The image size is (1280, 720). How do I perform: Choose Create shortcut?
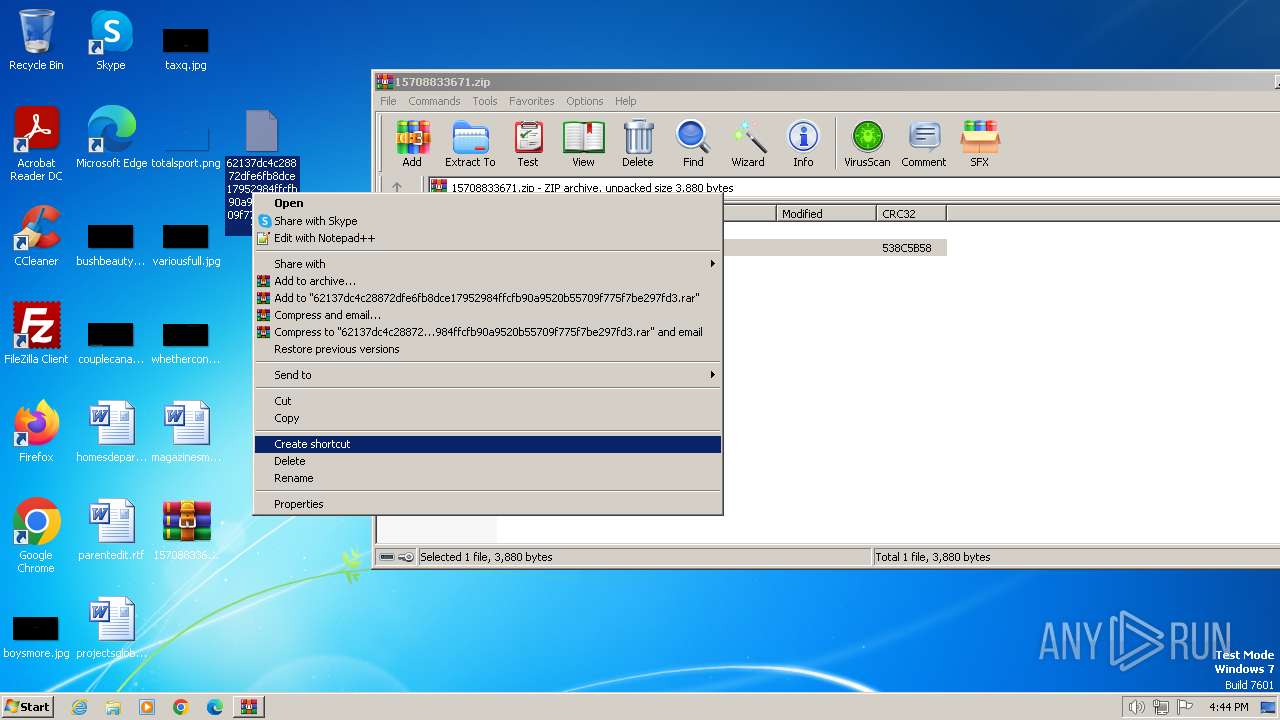click(x=488, y=444)
